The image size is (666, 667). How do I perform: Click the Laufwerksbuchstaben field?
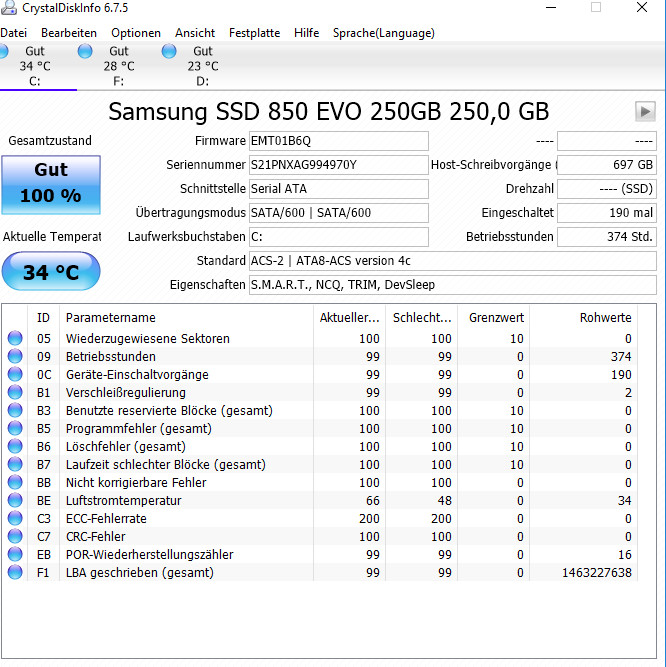[339, 237]
